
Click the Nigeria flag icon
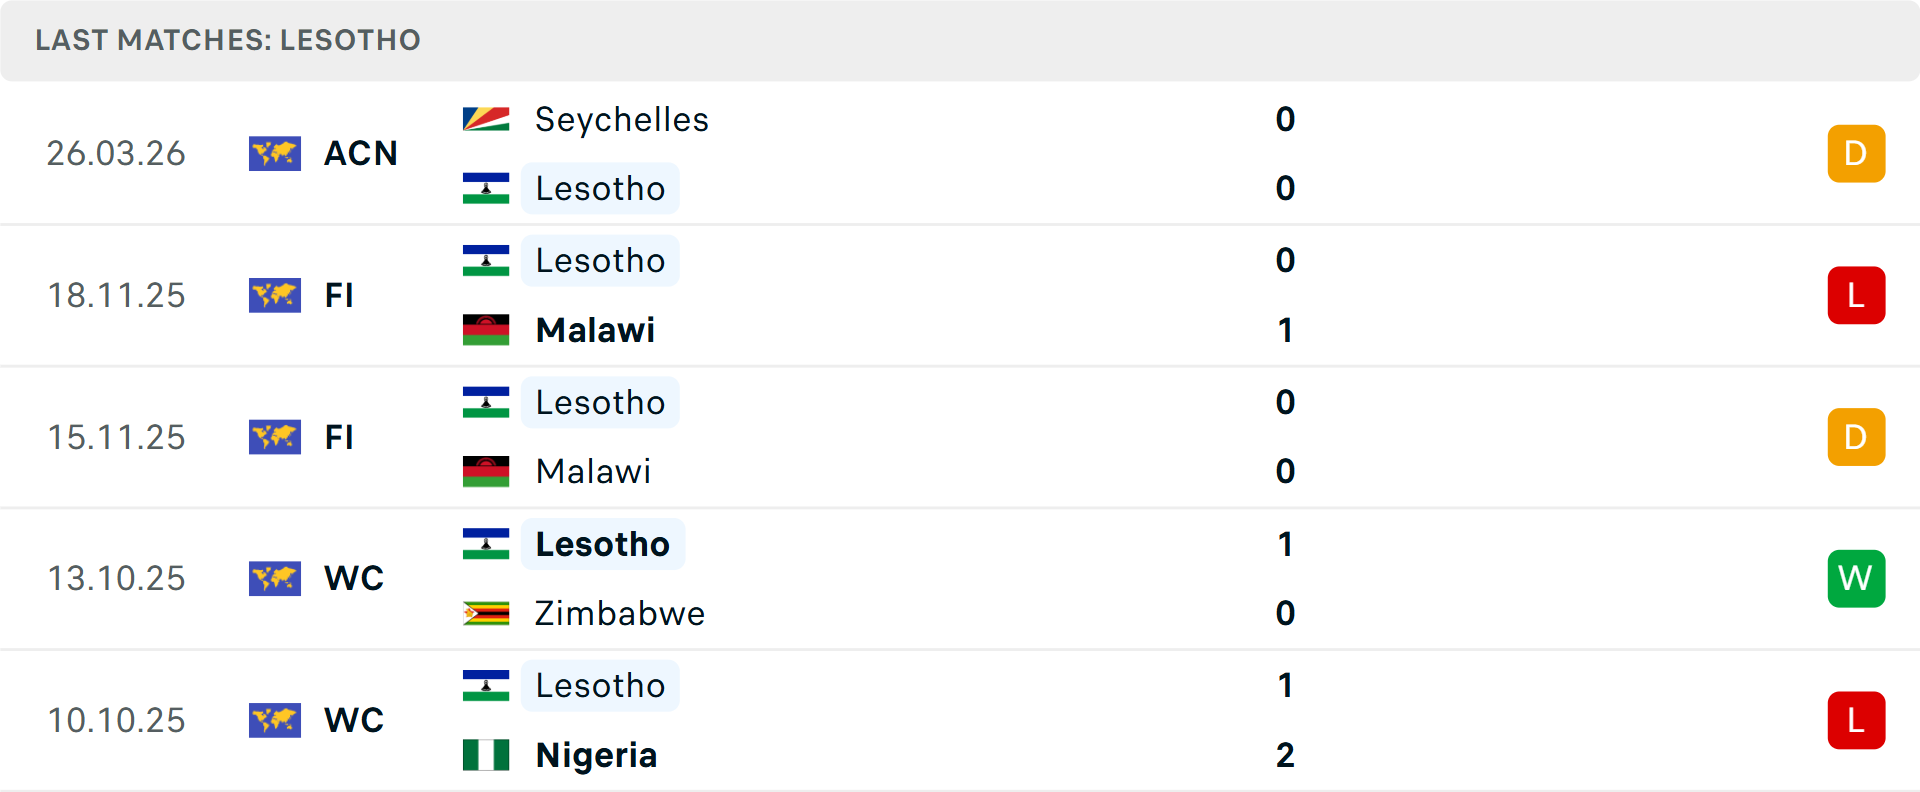tap(486, 755)
